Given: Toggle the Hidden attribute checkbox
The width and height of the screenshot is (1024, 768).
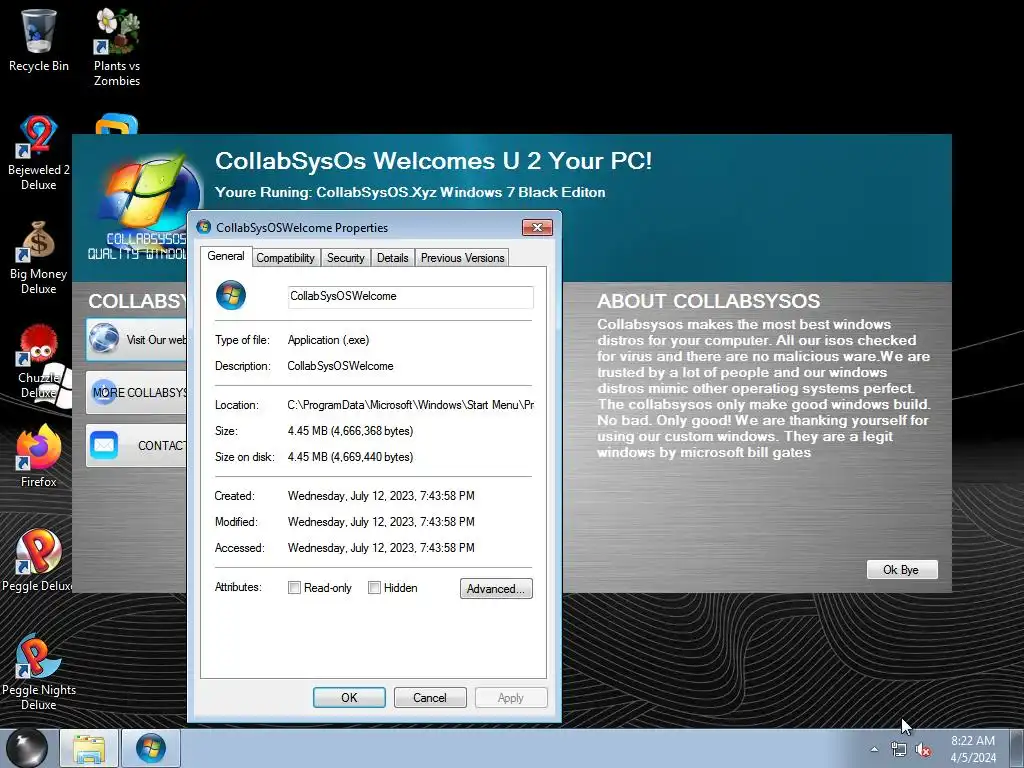Looking at the screenshot, I should tap(374, 588).
